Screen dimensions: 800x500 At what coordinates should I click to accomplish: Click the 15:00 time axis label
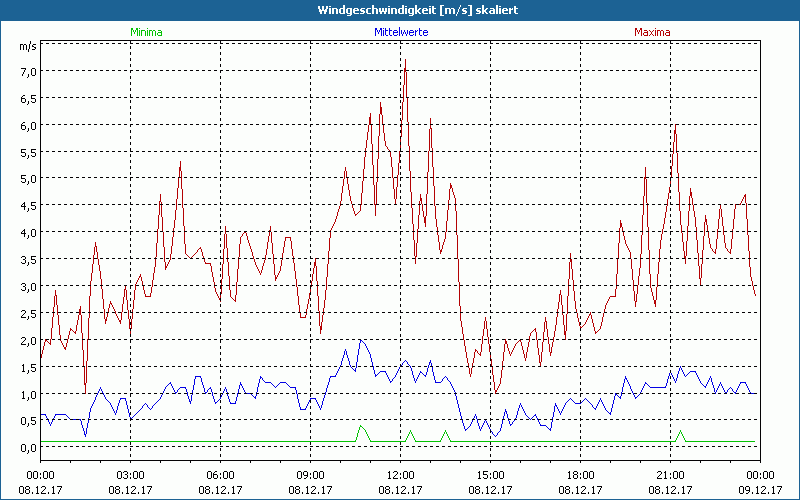click(x=490, y=475)
